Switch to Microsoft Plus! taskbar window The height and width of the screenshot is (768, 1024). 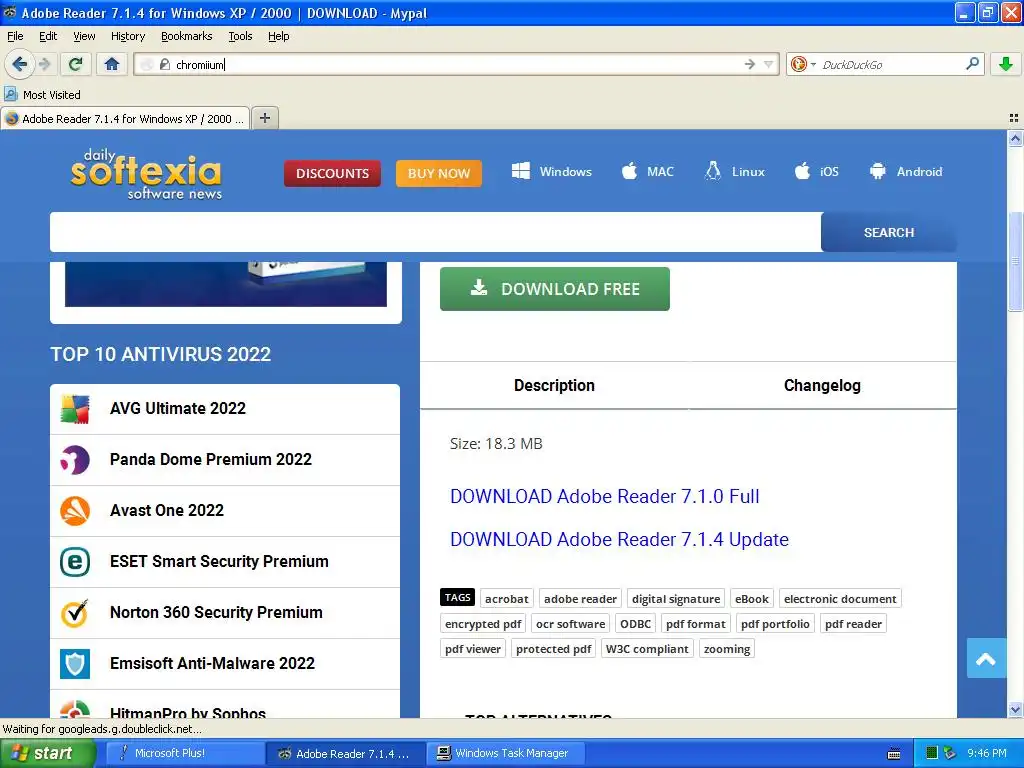coord(184,753)
